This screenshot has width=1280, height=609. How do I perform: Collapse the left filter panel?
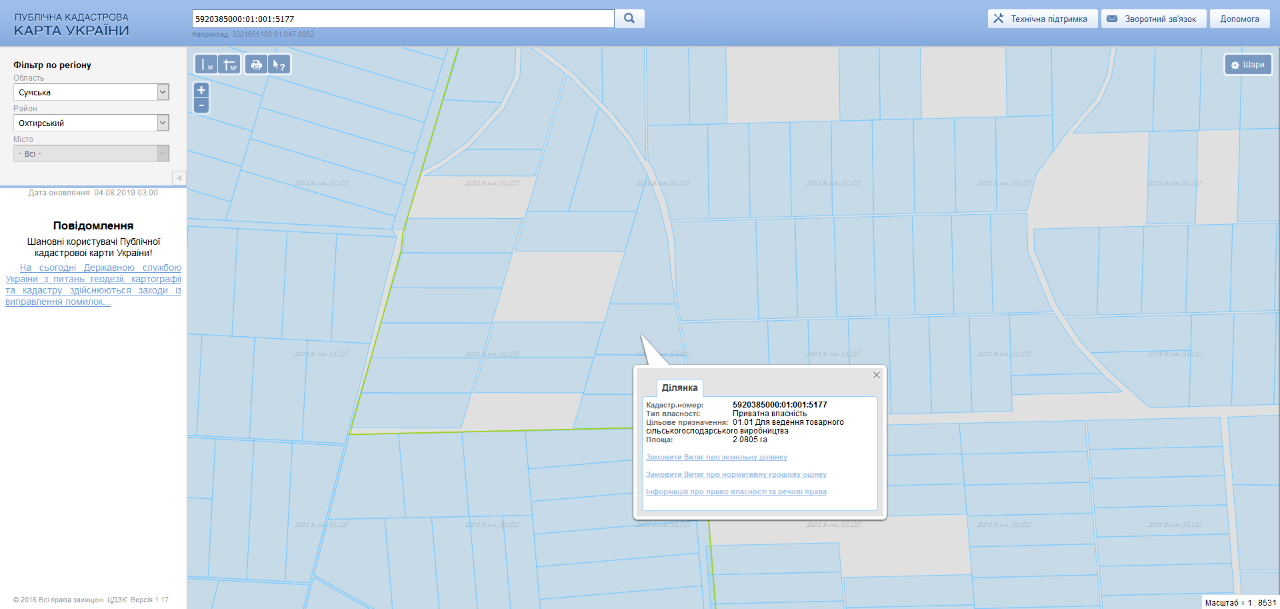click(179, 178)
